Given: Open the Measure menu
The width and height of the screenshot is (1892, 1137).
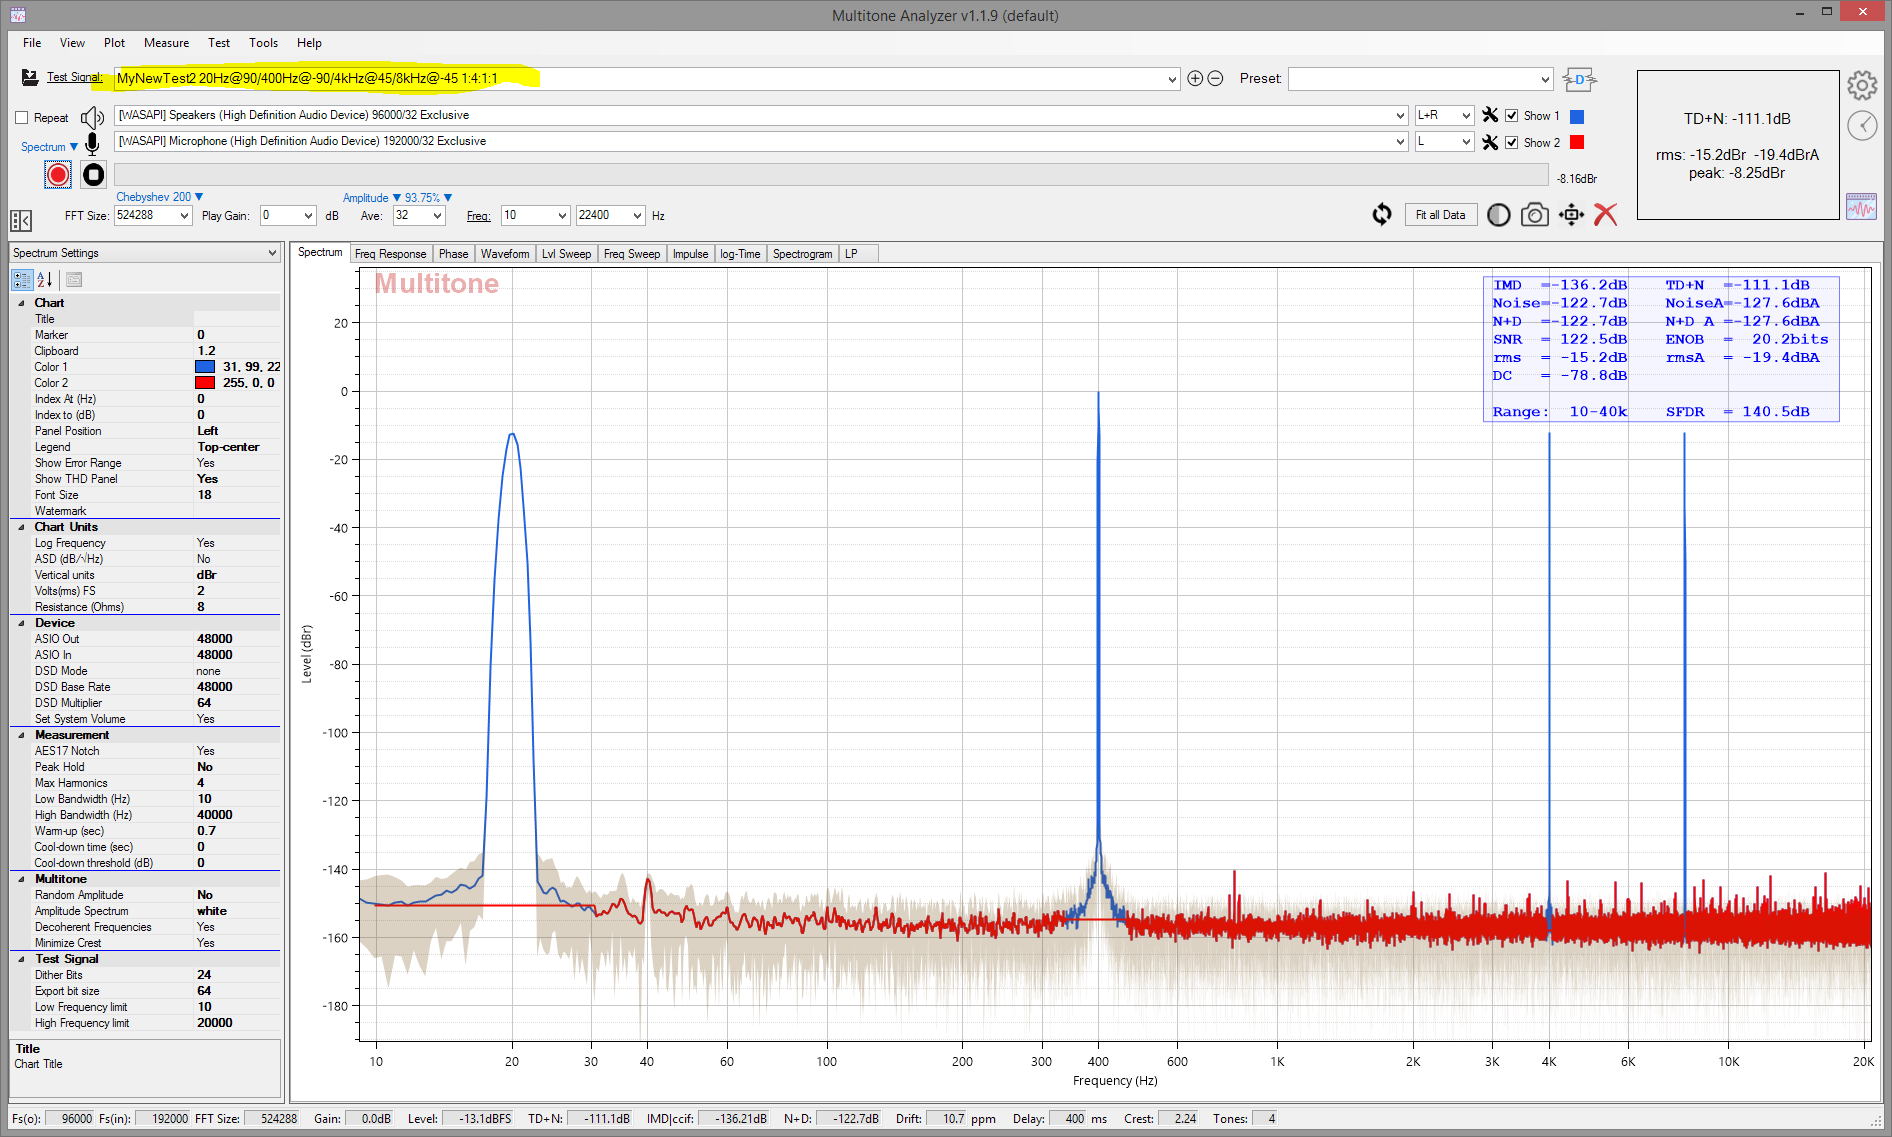Looking at the screenshot, I should click(166, 43).
